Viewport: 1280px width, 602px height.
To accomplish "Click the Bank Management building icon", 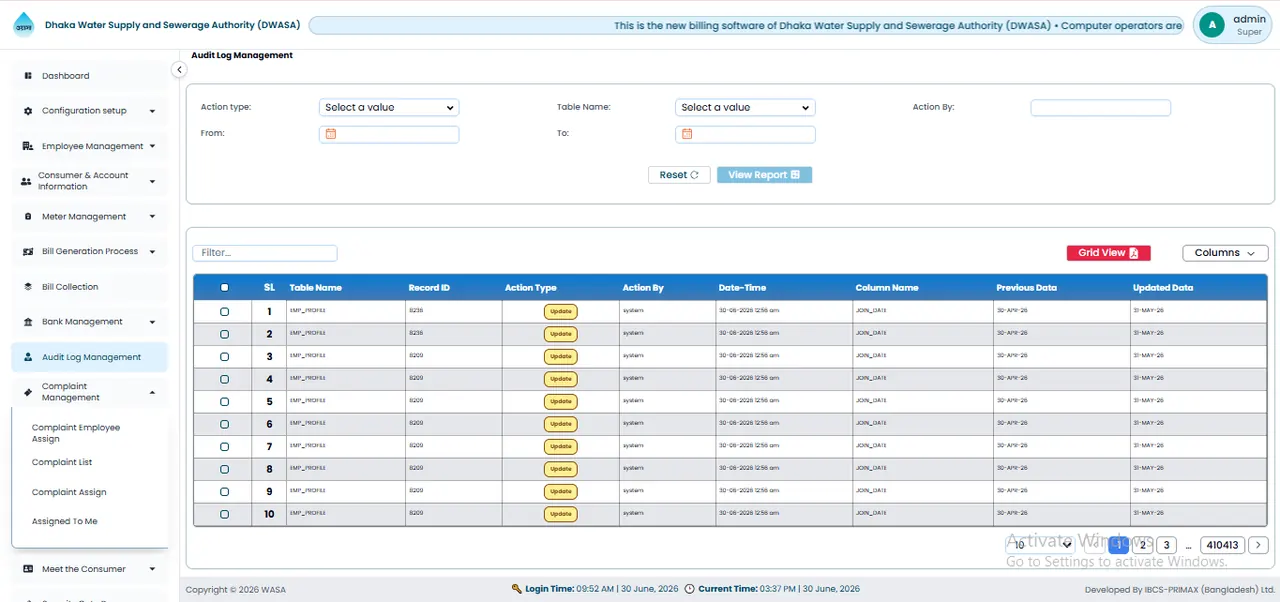I will (28, 322).
